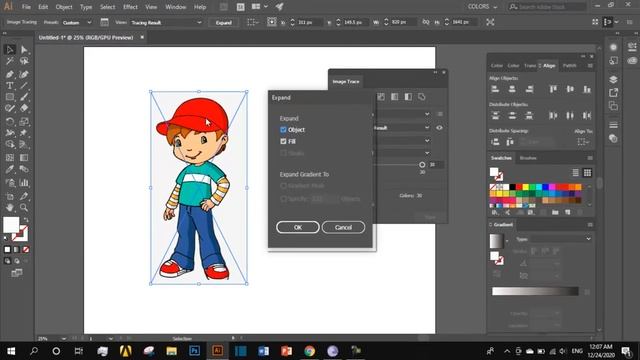Click the W width input field
Screen dimensions: 640x360
(403, 22)
